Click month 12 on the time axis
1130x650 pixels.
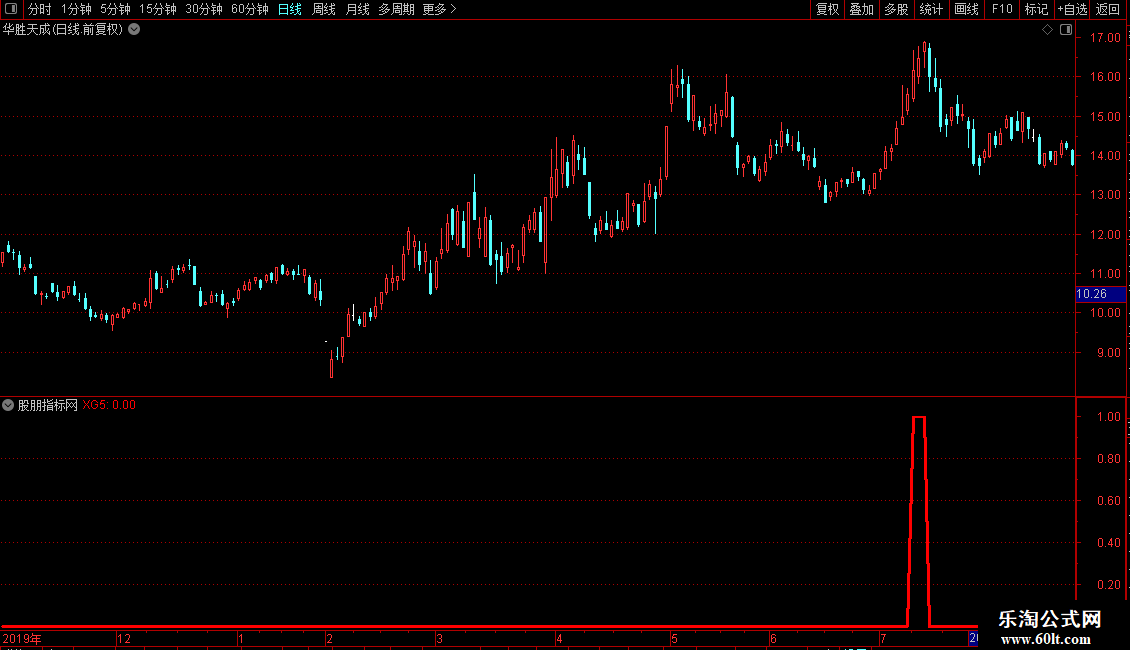[x=124, y=638]
